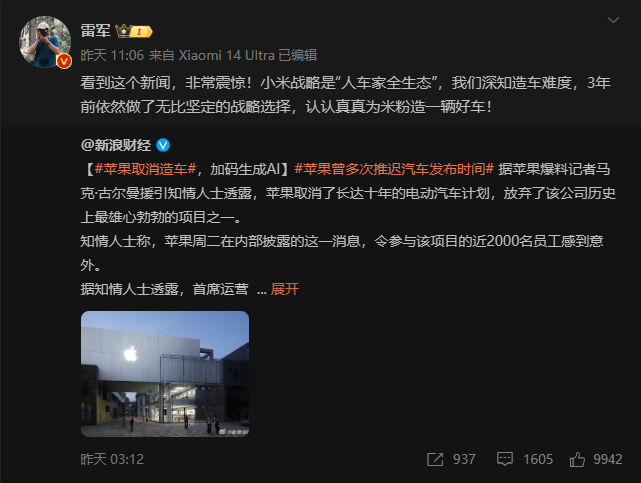This screenshot has height=483, width=641.
Task: Click the blue V badge beside 新浪财经
Action: pyautogui.click(x=163, y=145)
